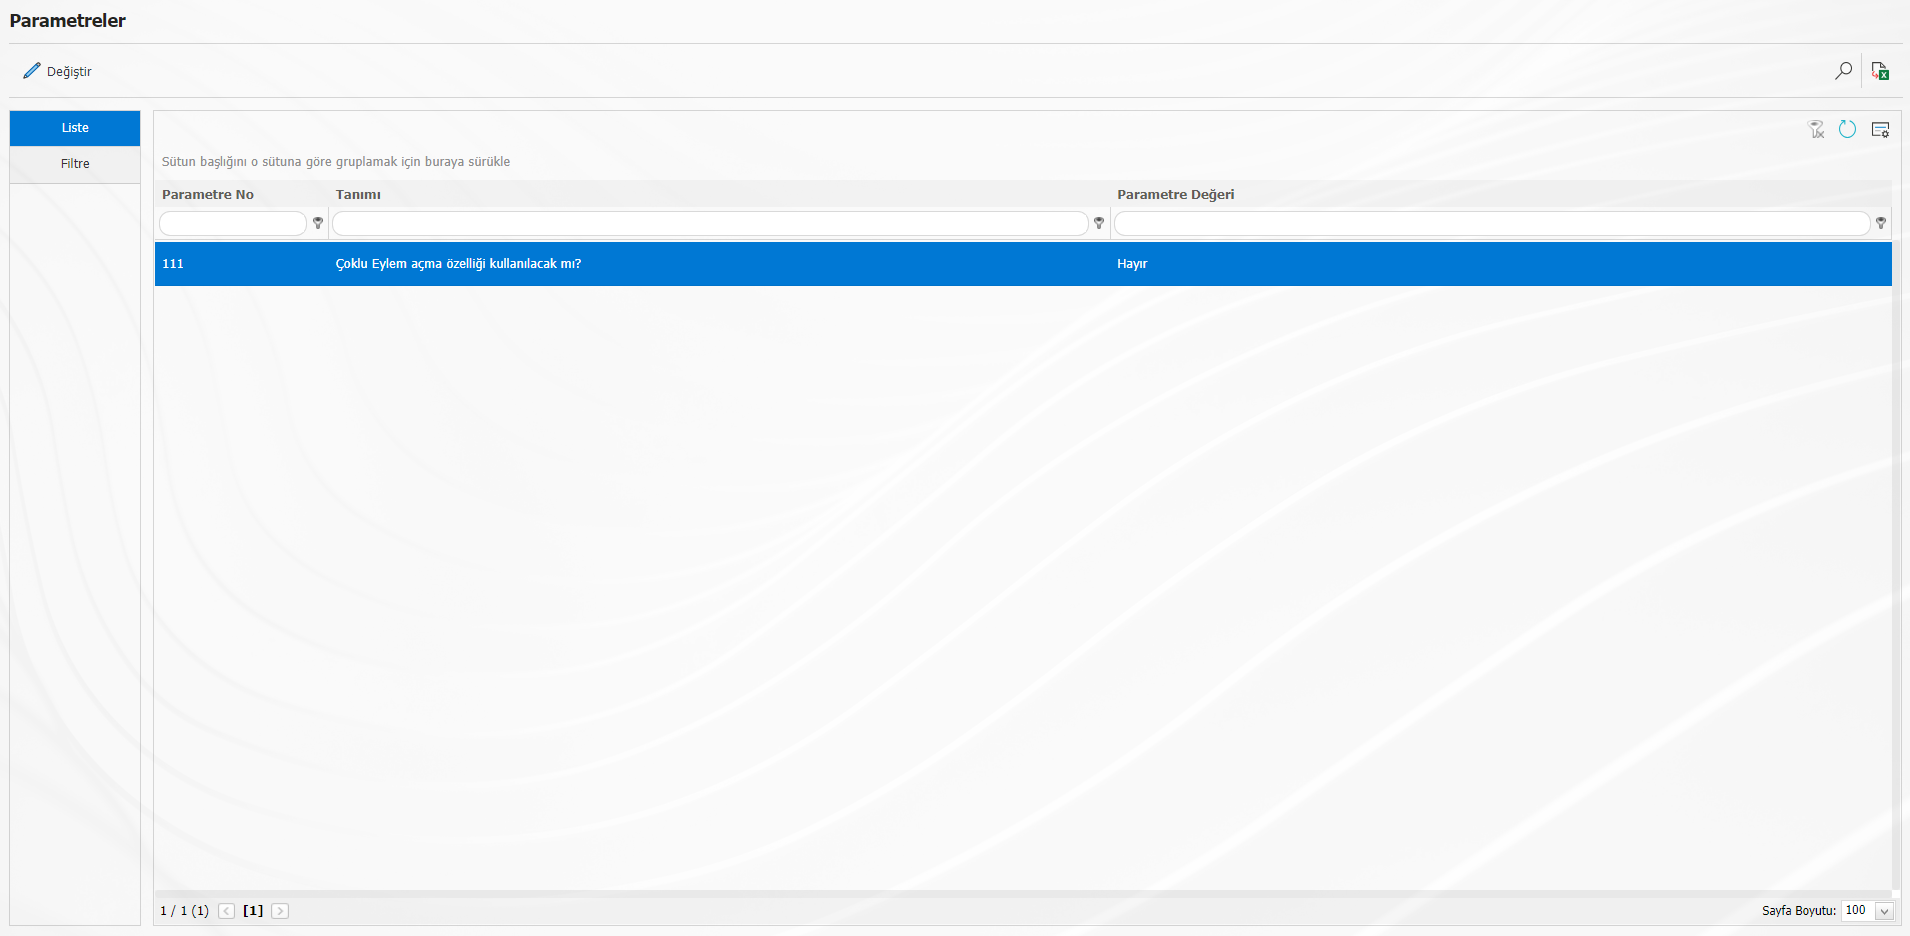Screen dimensions: 1910x936
Task: Click the Değiştir pencil button
Action: tap(57, 71)
